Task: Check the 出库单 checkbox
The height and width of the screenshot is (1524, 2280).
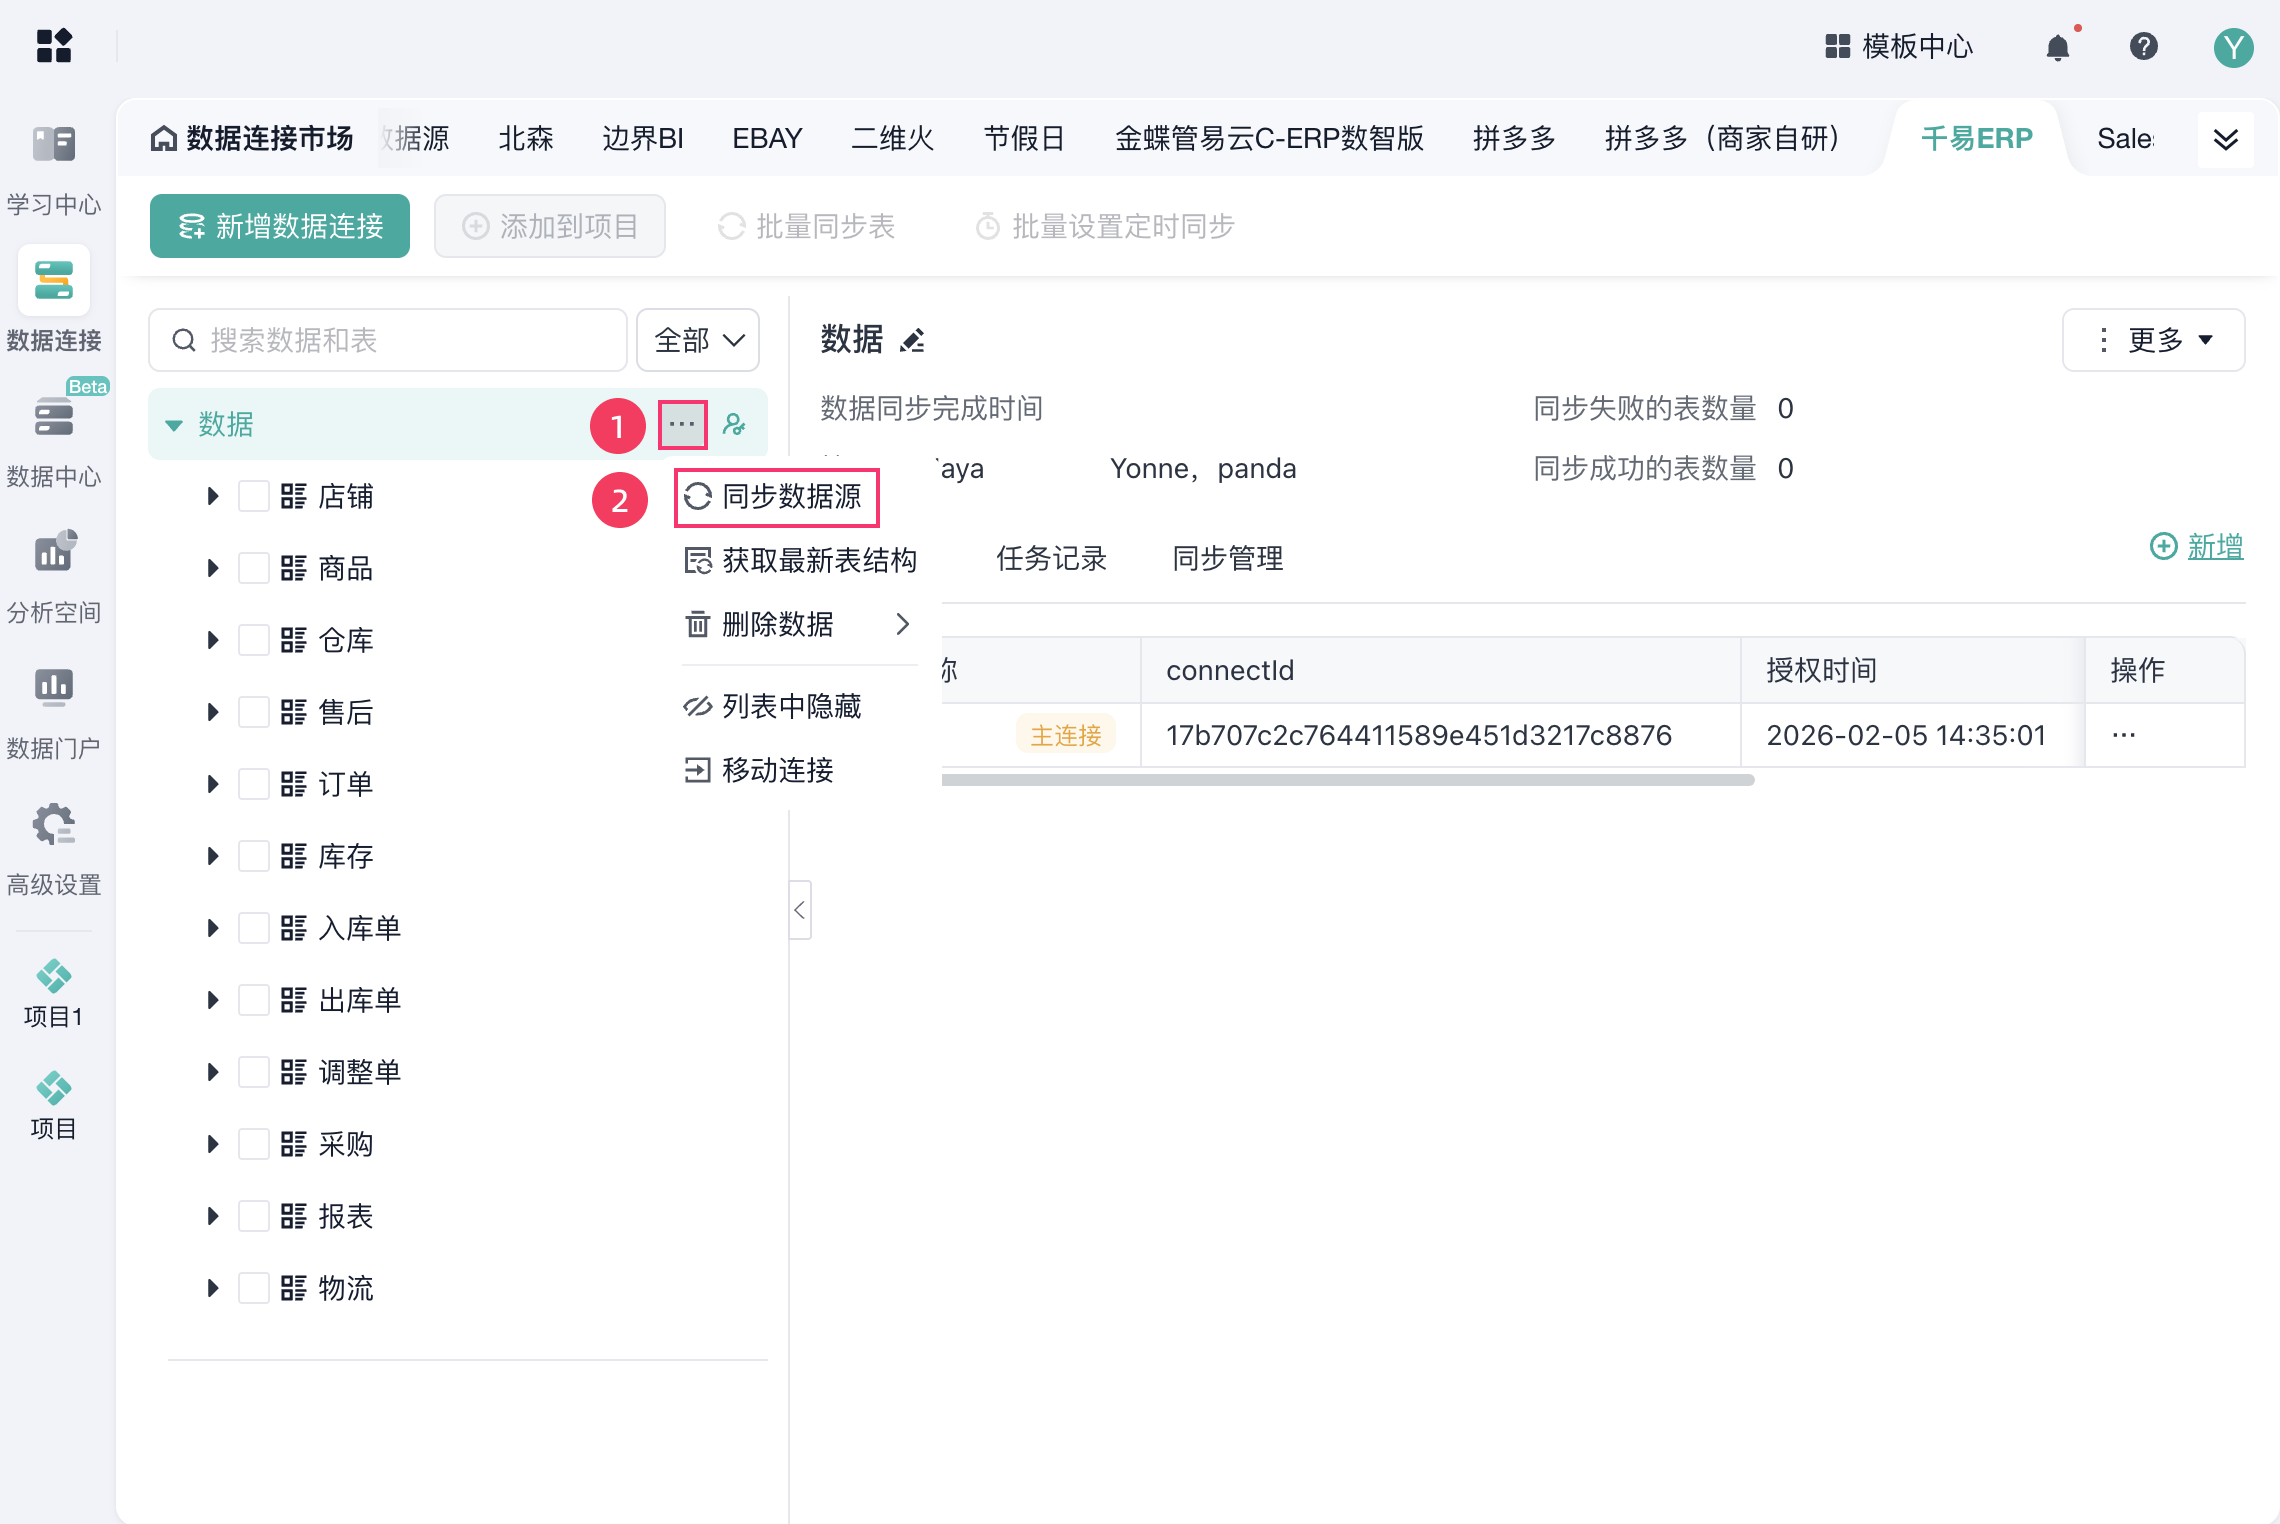Action: click(x=254, y=1000)
